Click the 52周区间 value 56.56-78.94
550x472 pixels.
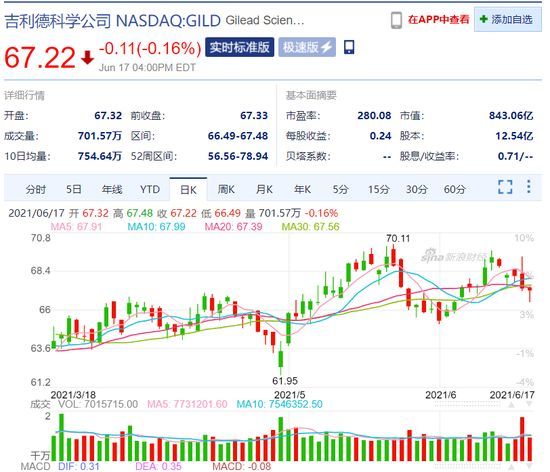click(x=238, y=156)
